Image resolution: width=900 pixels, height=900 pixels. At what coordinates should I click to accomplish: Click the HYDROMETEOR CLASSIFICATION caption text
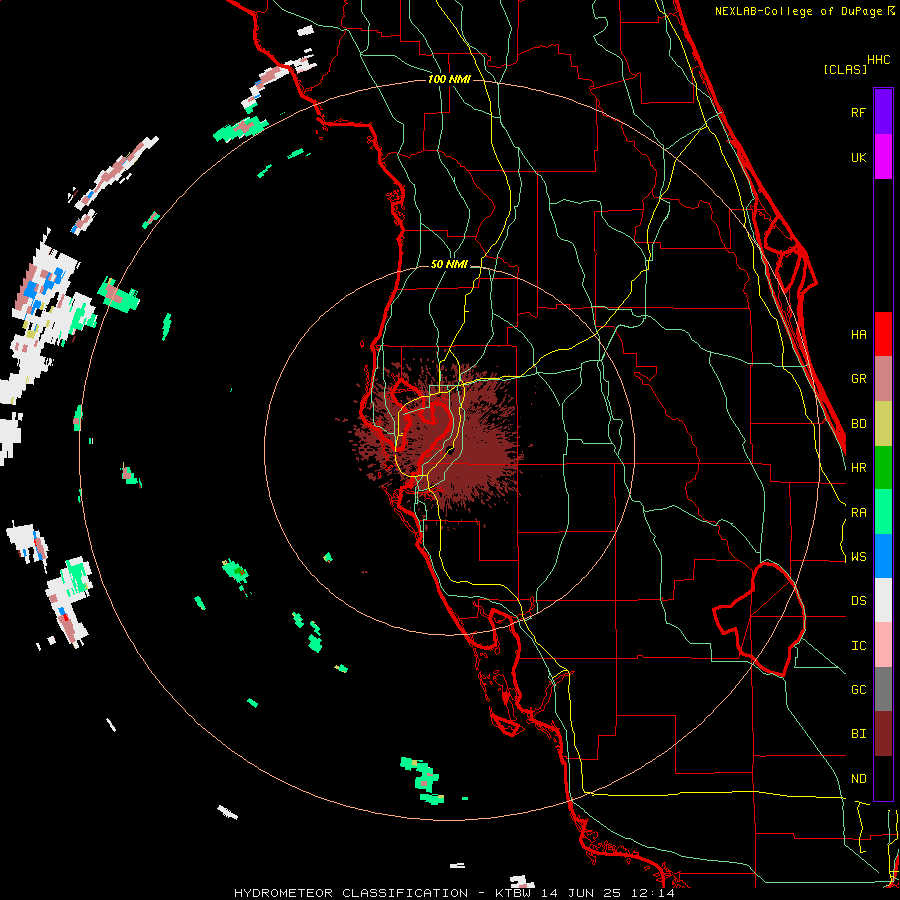(x=351, y=893)
